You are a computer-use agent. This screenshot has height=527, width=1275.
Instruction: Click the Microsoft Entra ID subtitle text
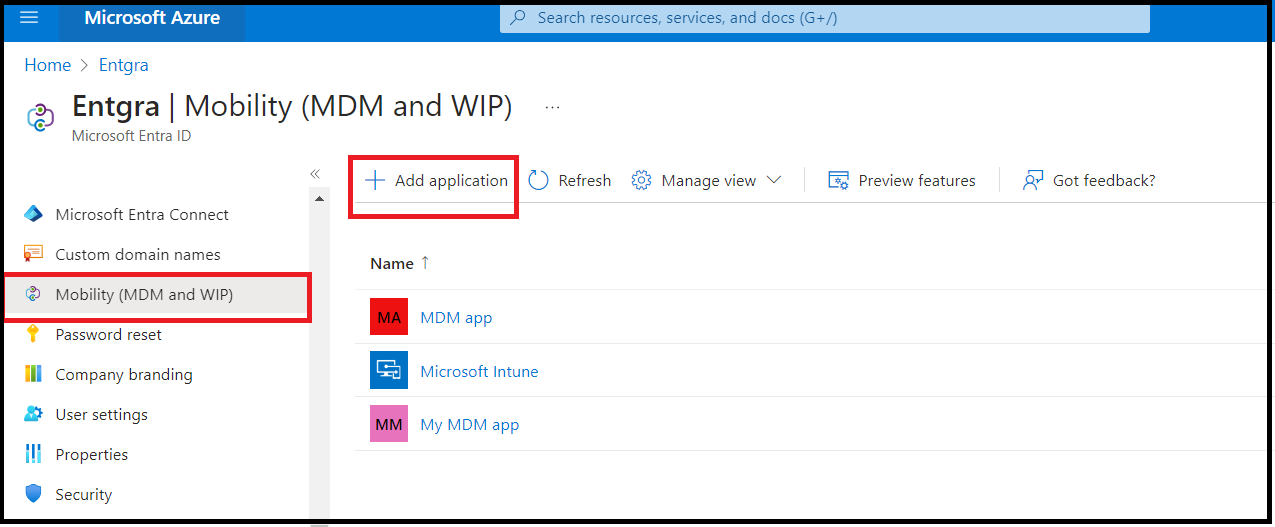(131, 136)
